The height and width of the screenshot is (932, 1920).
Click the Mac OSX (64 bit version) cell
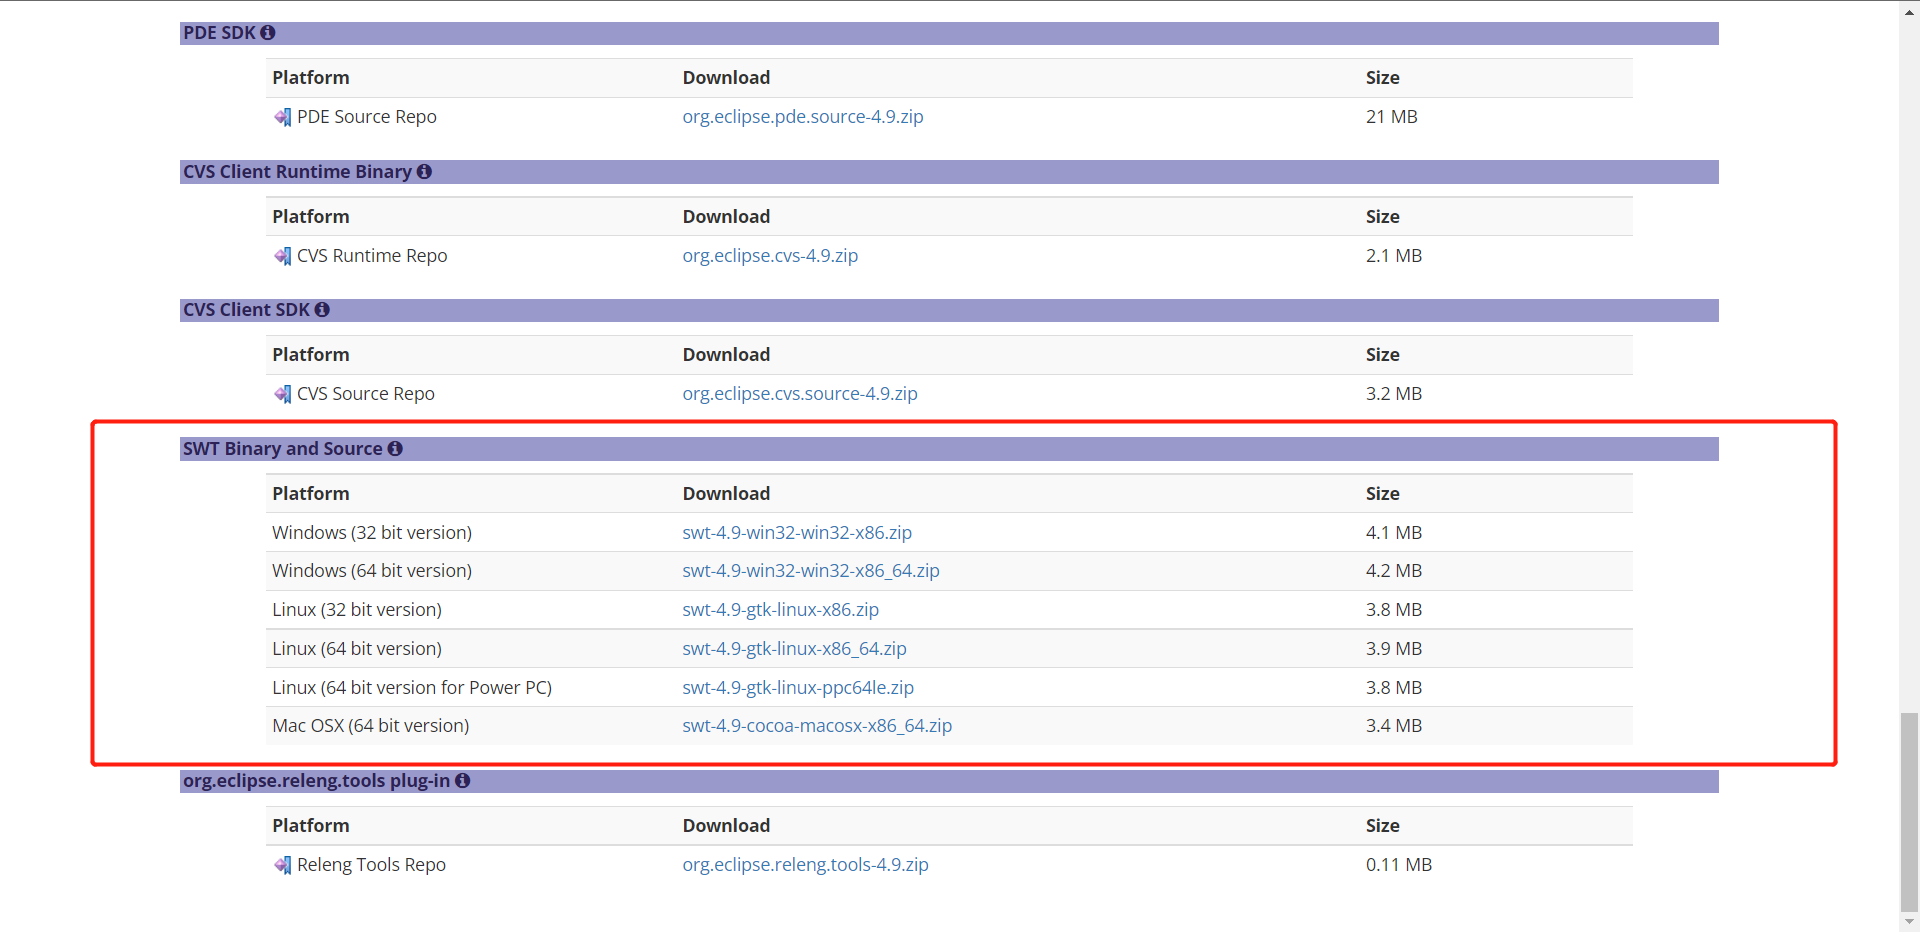371,726
